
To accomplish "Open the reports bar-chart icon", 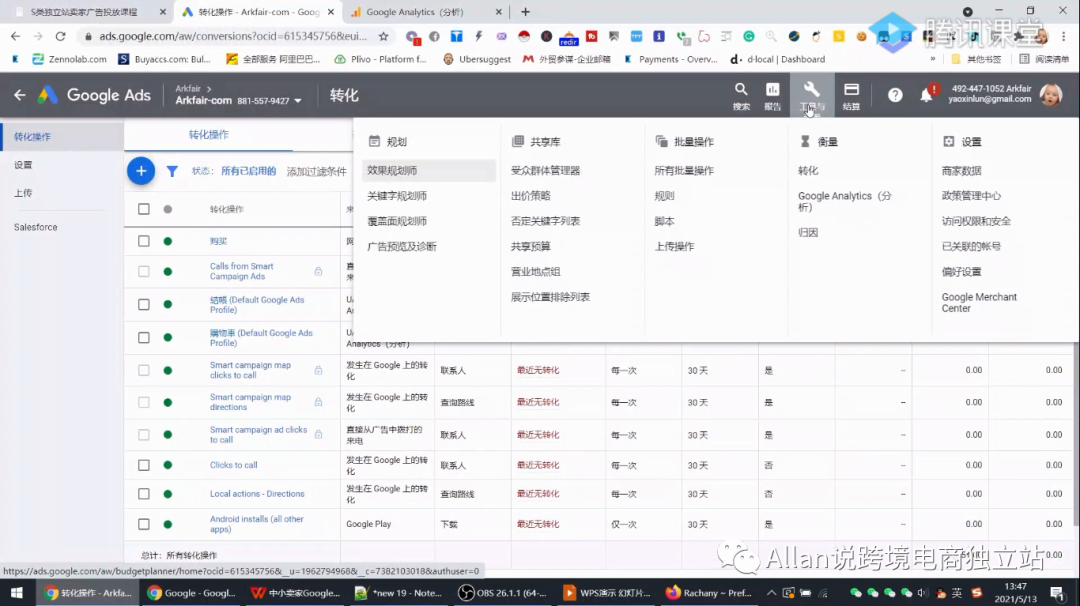I will pos(772,91).
